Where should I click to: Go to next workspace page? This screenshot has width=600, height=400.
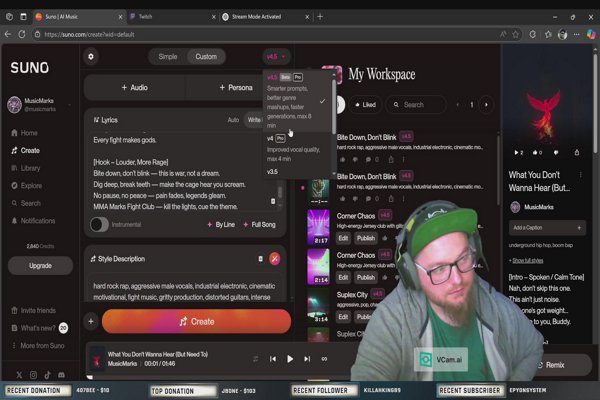pos(486,104)
